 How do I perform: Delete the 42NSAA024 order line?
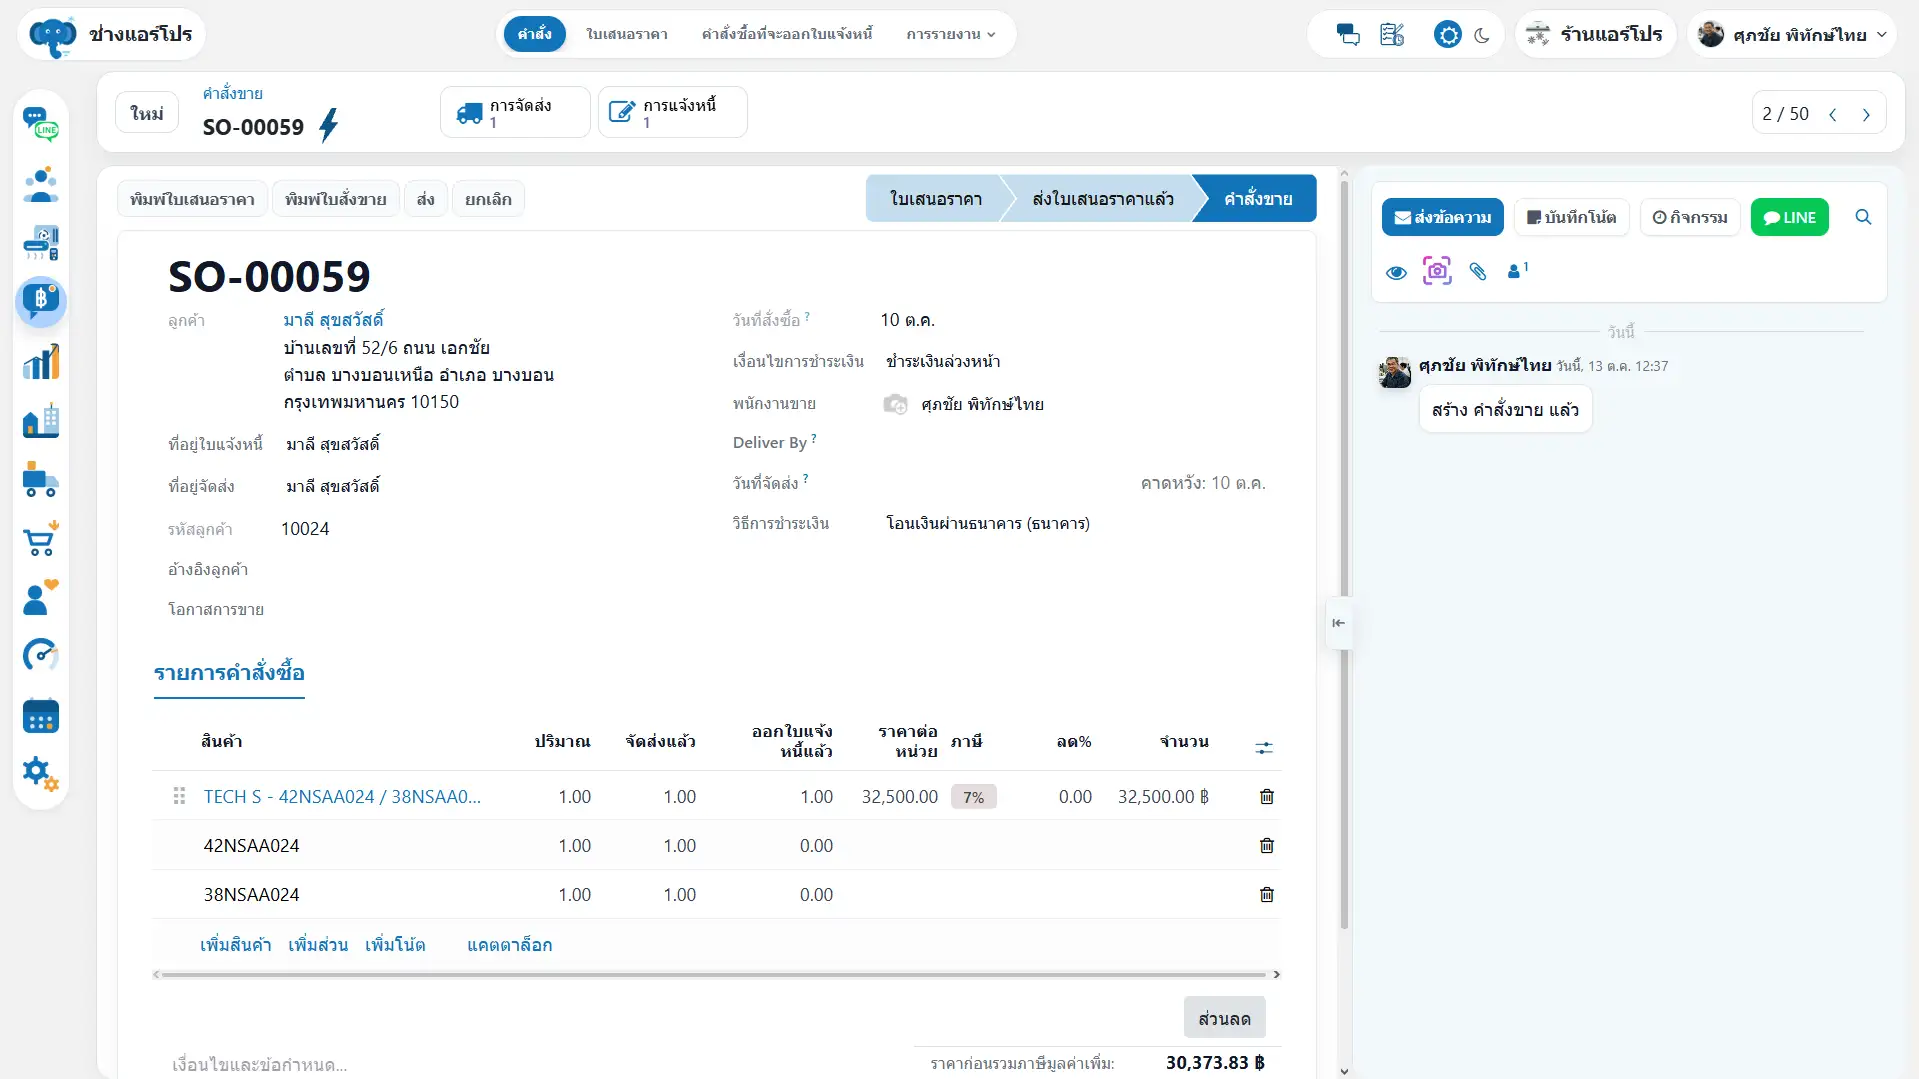click(1266, 846)
